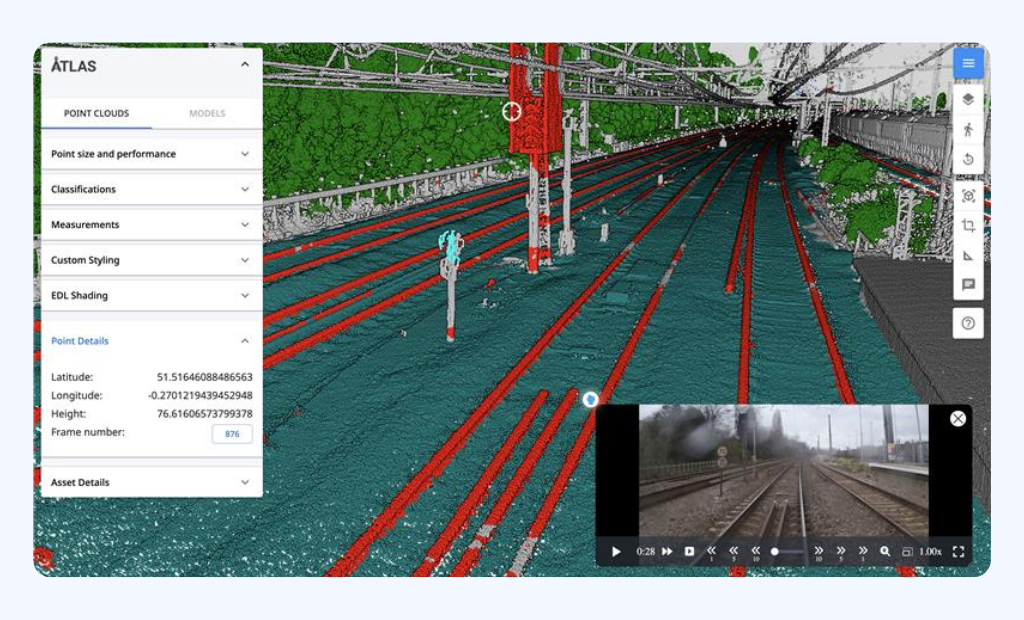Open the comment annotation tool
This screenshot has height=620, width=1024.
tap(967, 285)
